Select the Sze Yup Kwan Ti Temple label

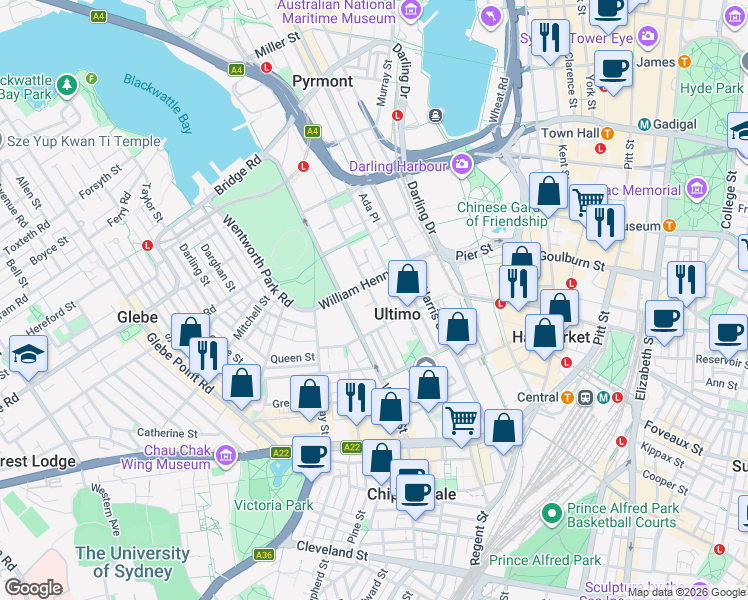pos(84,142)
